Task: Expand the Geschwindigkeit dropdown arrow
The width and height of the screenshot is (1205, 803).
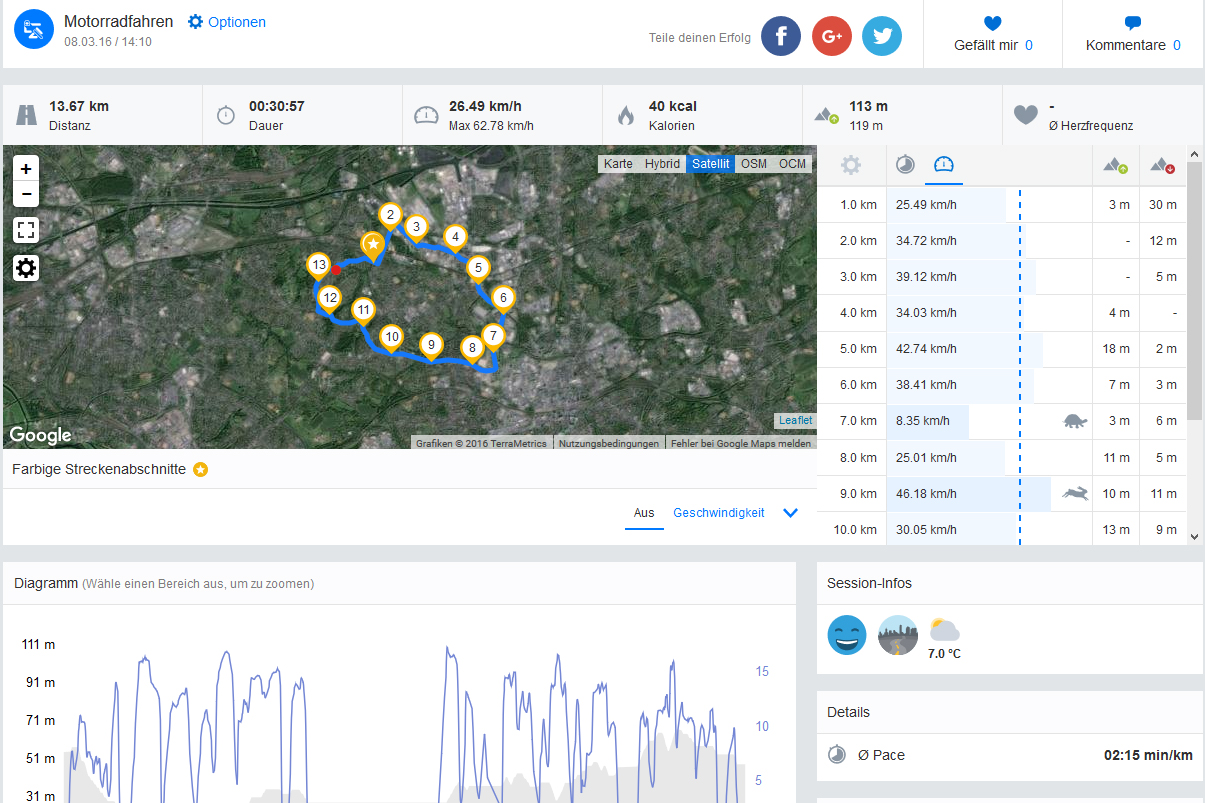Action: [790, 513]
